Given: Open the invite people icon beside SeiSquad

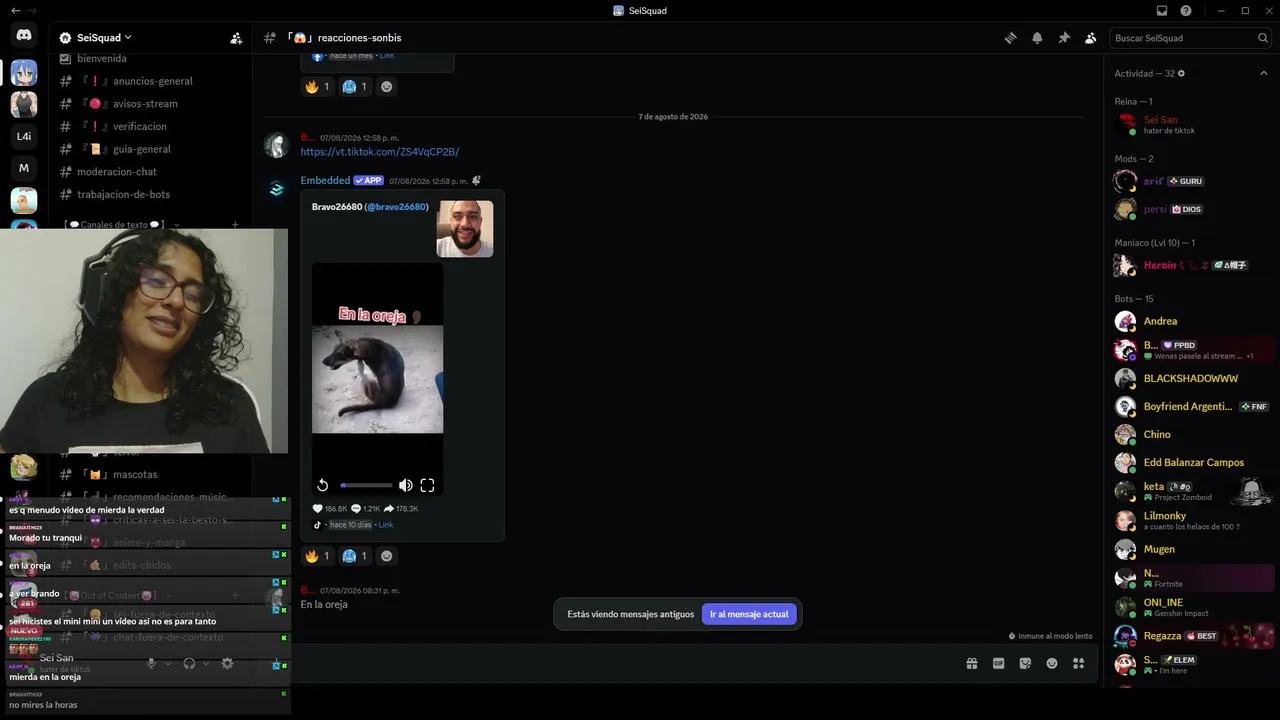Looking at the screenshot, I should (x=236, y=38).
